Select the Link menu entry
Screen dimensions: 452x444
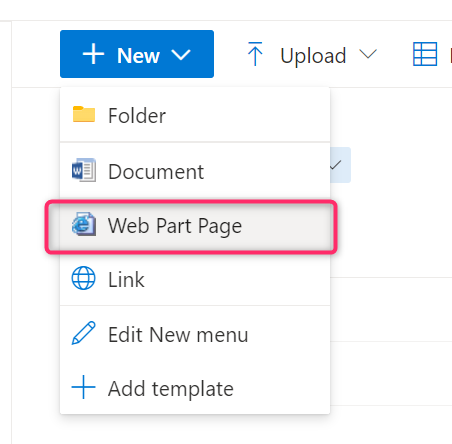tap(195, 279)
